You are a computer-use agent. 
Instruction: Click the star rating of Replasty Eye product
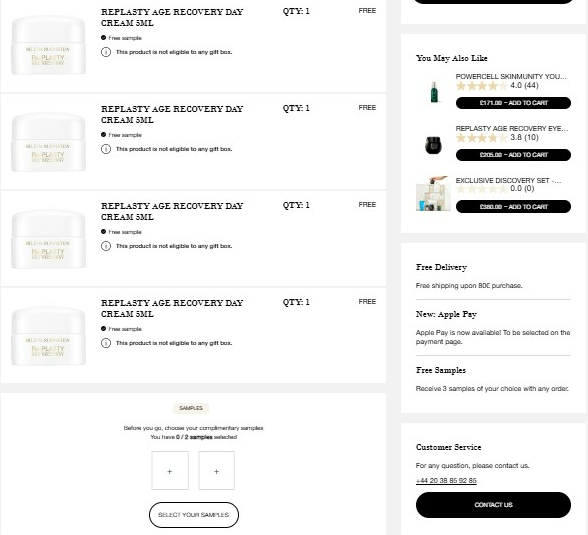click(x=482, y=138)
